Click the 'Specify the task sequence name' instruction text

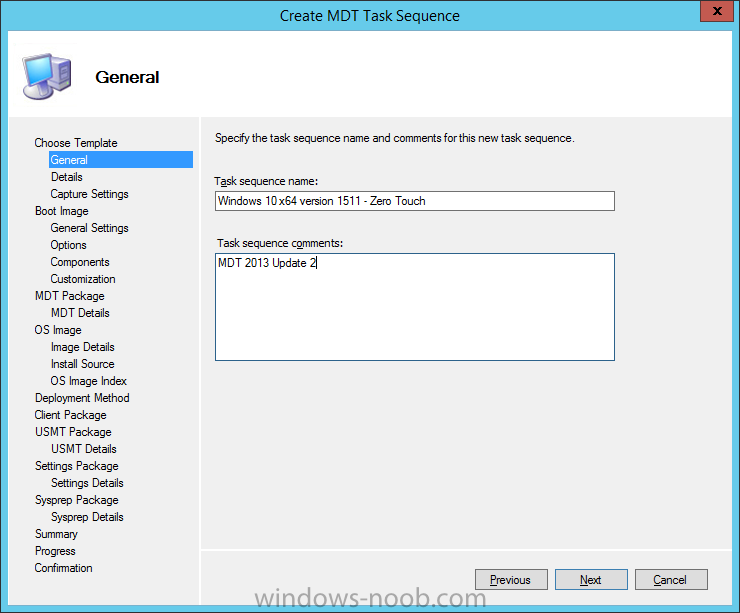[x=395, y=138]
